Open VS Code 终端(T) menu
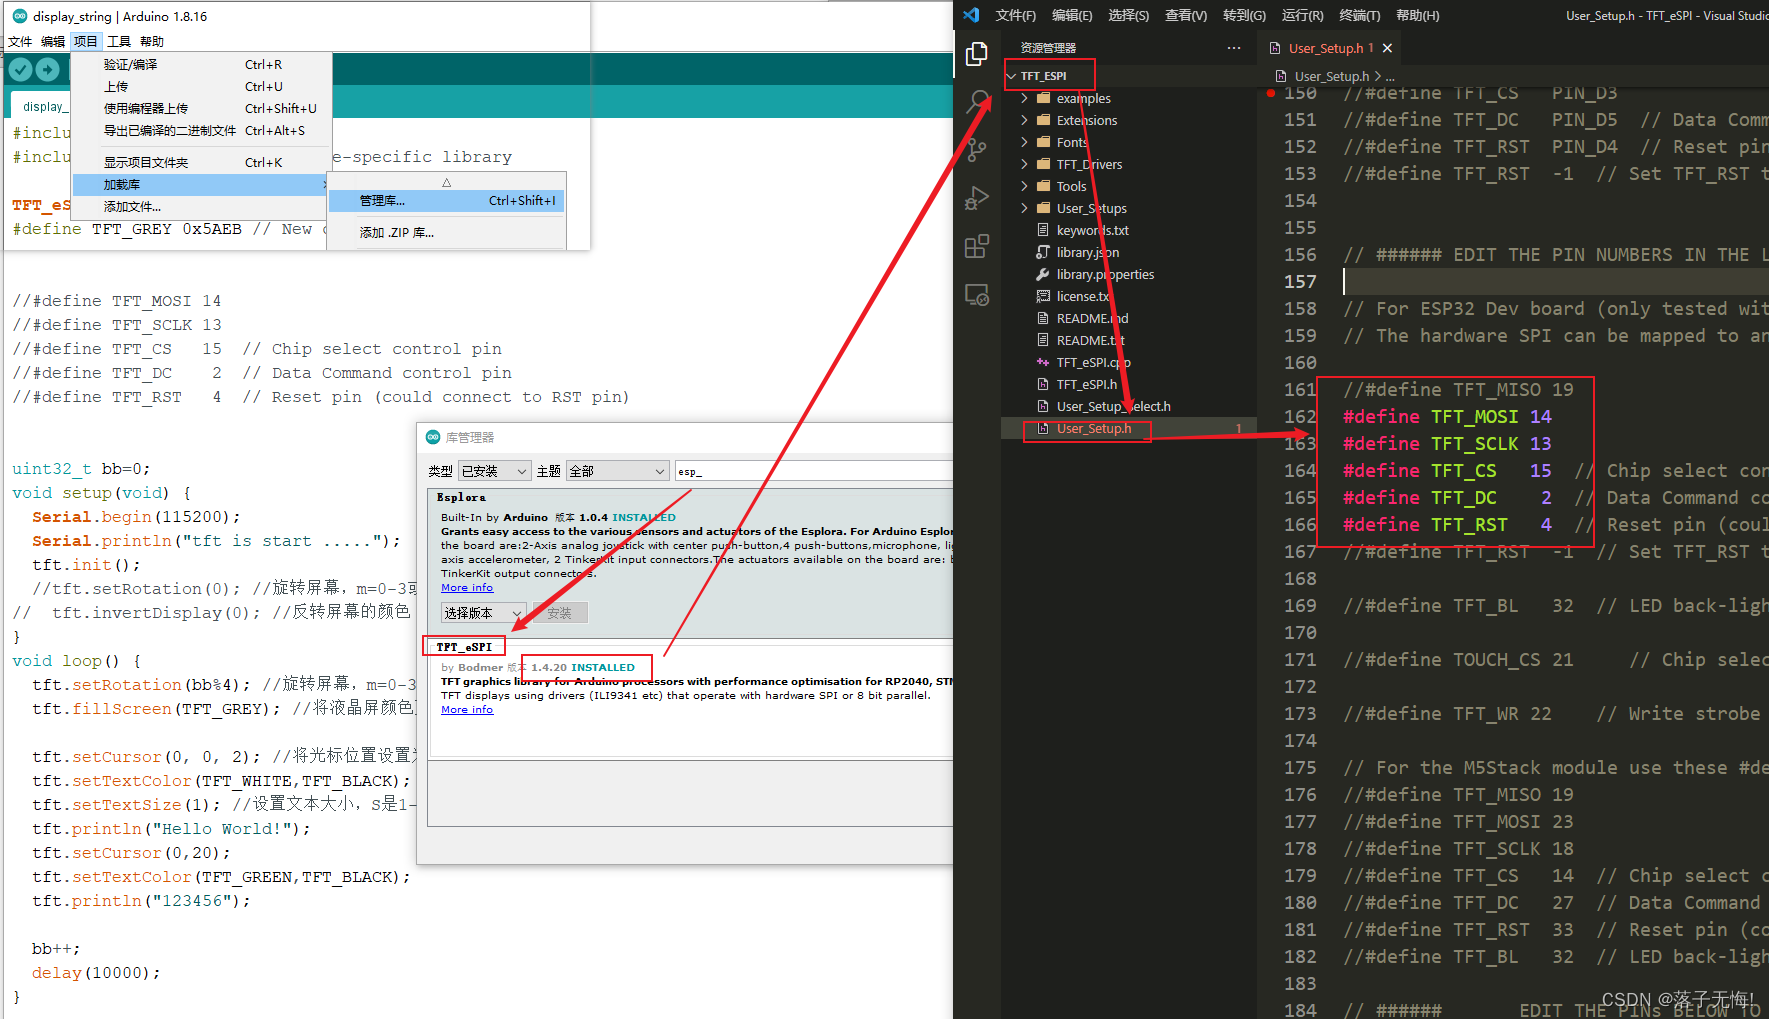The height and width of the screenshot is (1019, 1769). [x=1359, y=15]
